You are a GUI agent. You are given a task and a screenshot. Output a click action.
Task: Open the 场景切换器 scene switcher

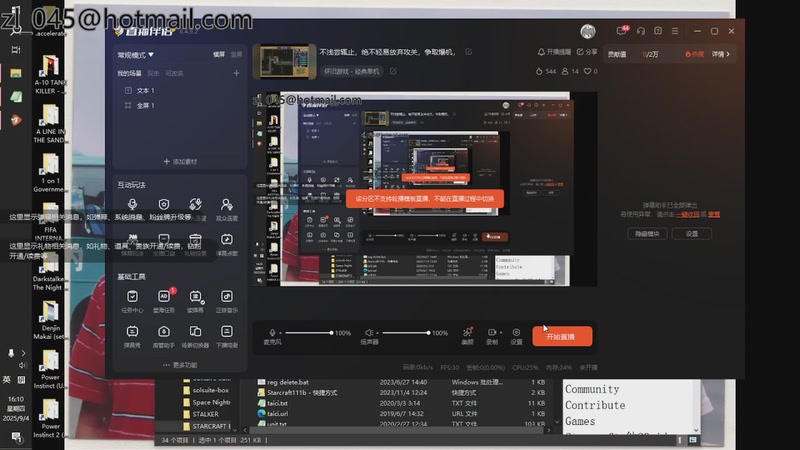[195, 336]
